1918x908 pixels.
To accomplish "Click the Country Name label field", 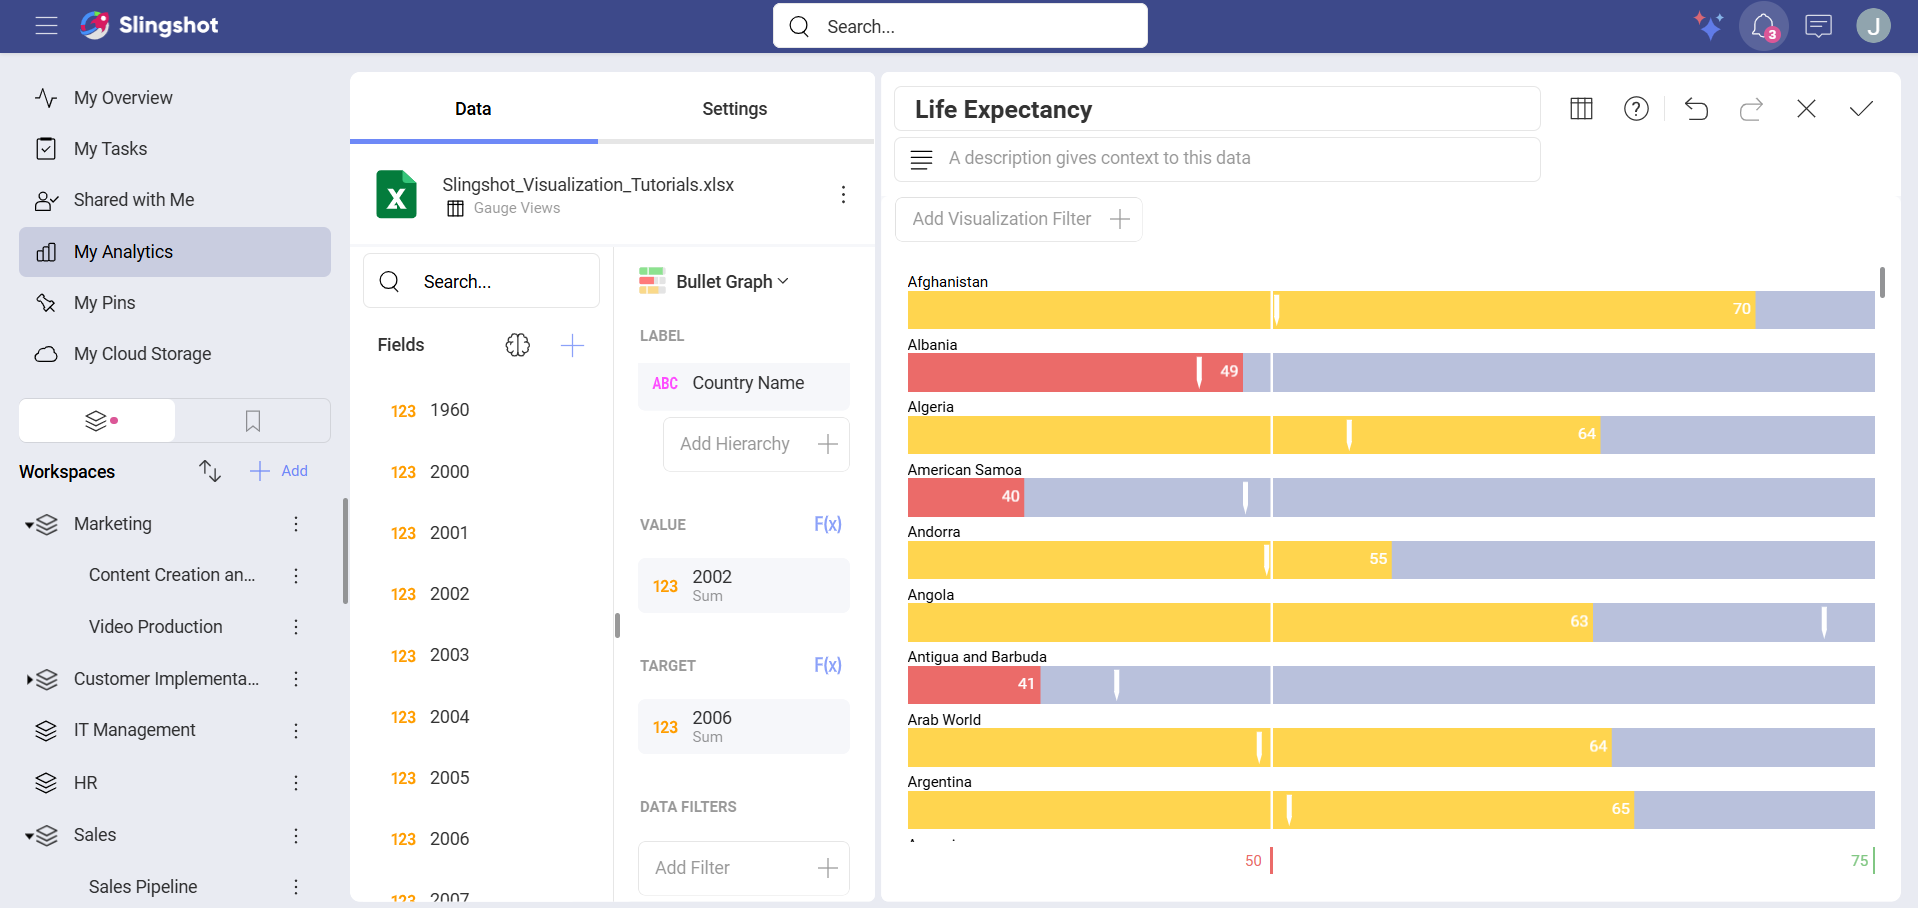I will 744,384.
